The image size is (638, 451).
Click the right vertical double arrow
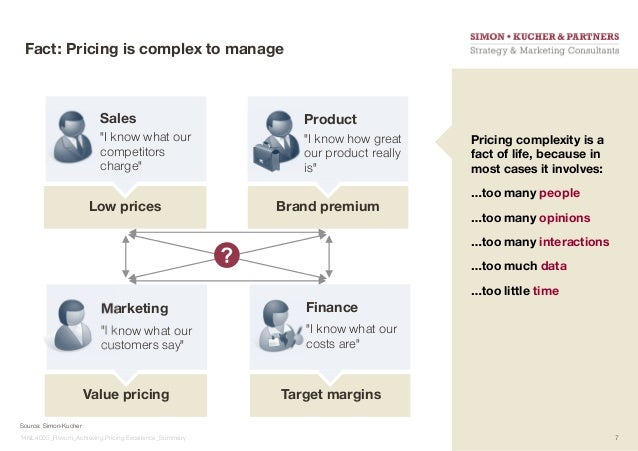[329, 256]
